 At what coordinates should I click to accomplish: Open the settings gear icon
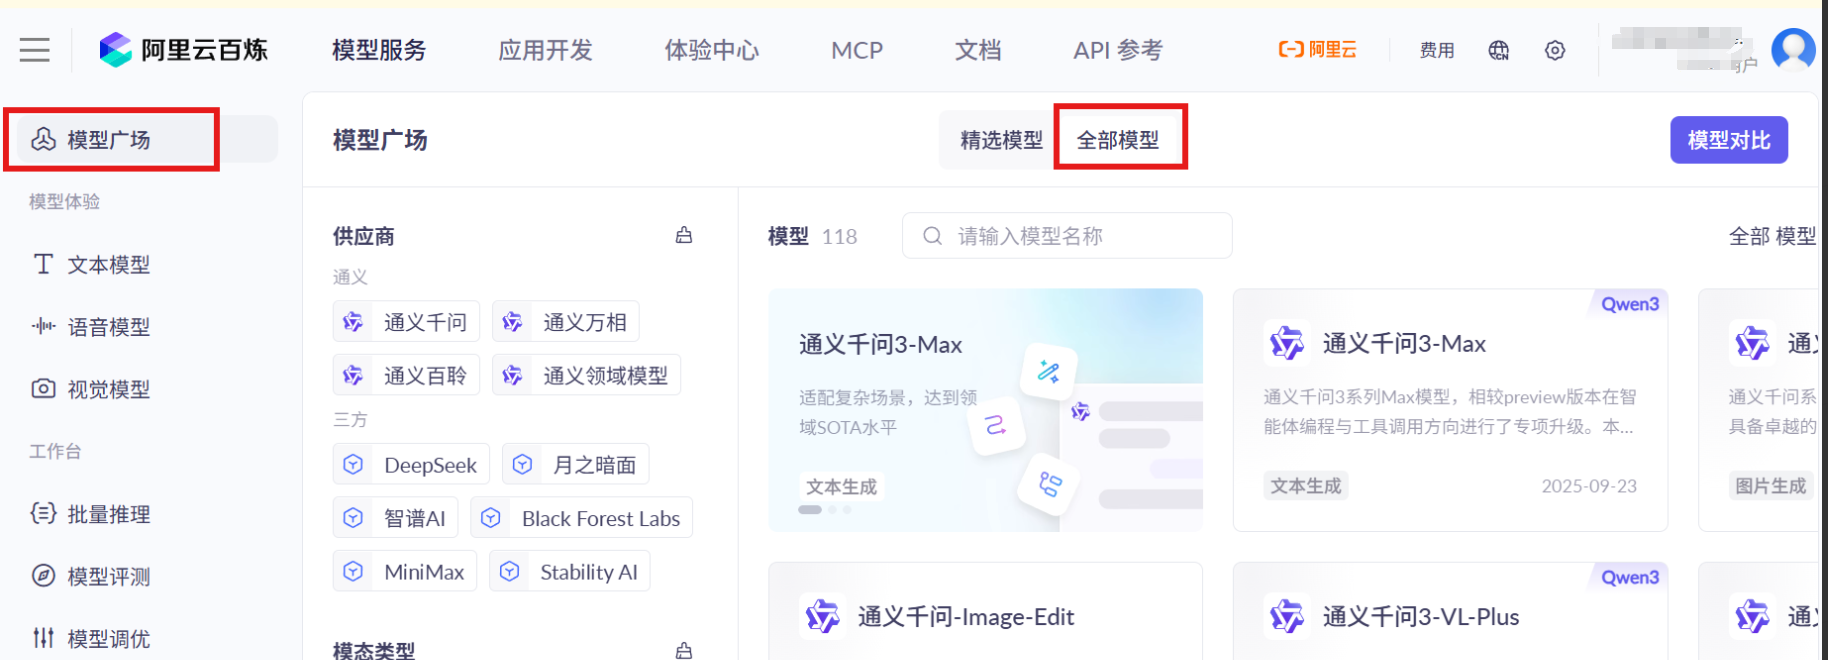(1555, 50)
